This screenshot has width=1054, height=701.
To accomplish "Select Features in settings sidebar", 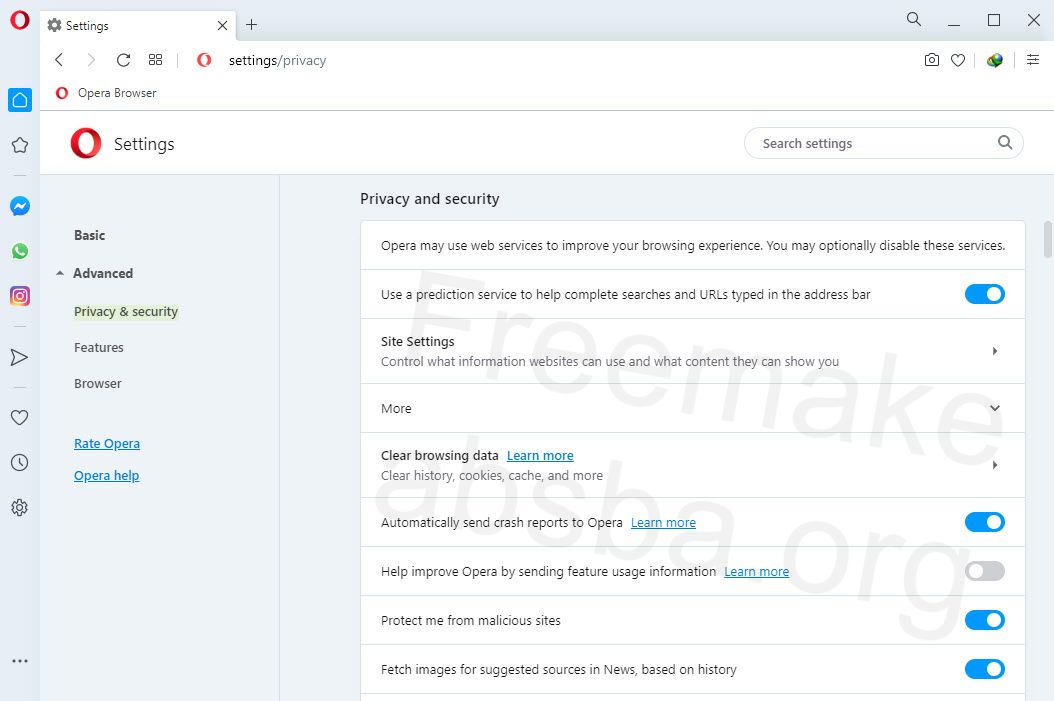I will (x=99, y=347).
